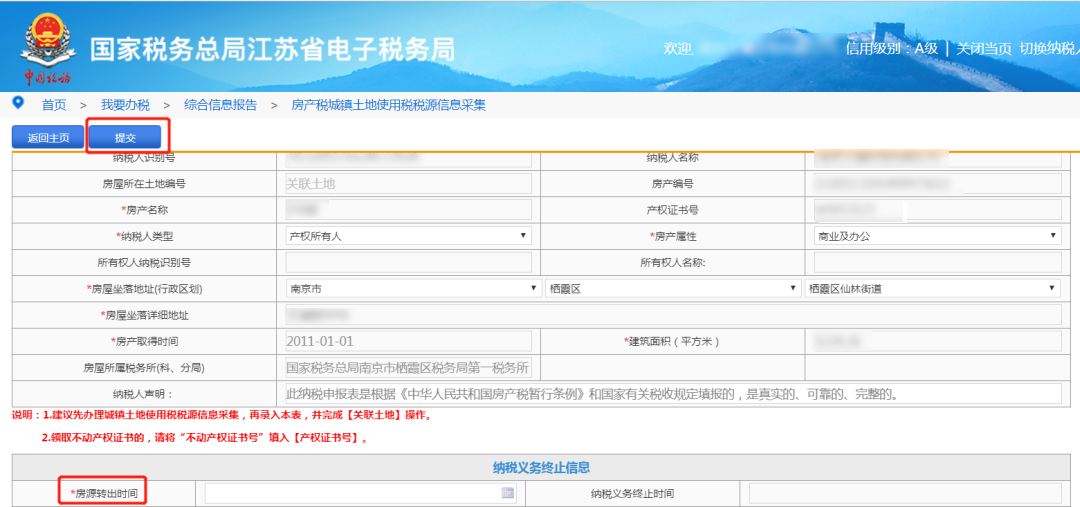The height and width of the screenshot is (507, 1080).
Task: Open the 房产属性 dropdown showing 商业及办公
Action: 937,236
